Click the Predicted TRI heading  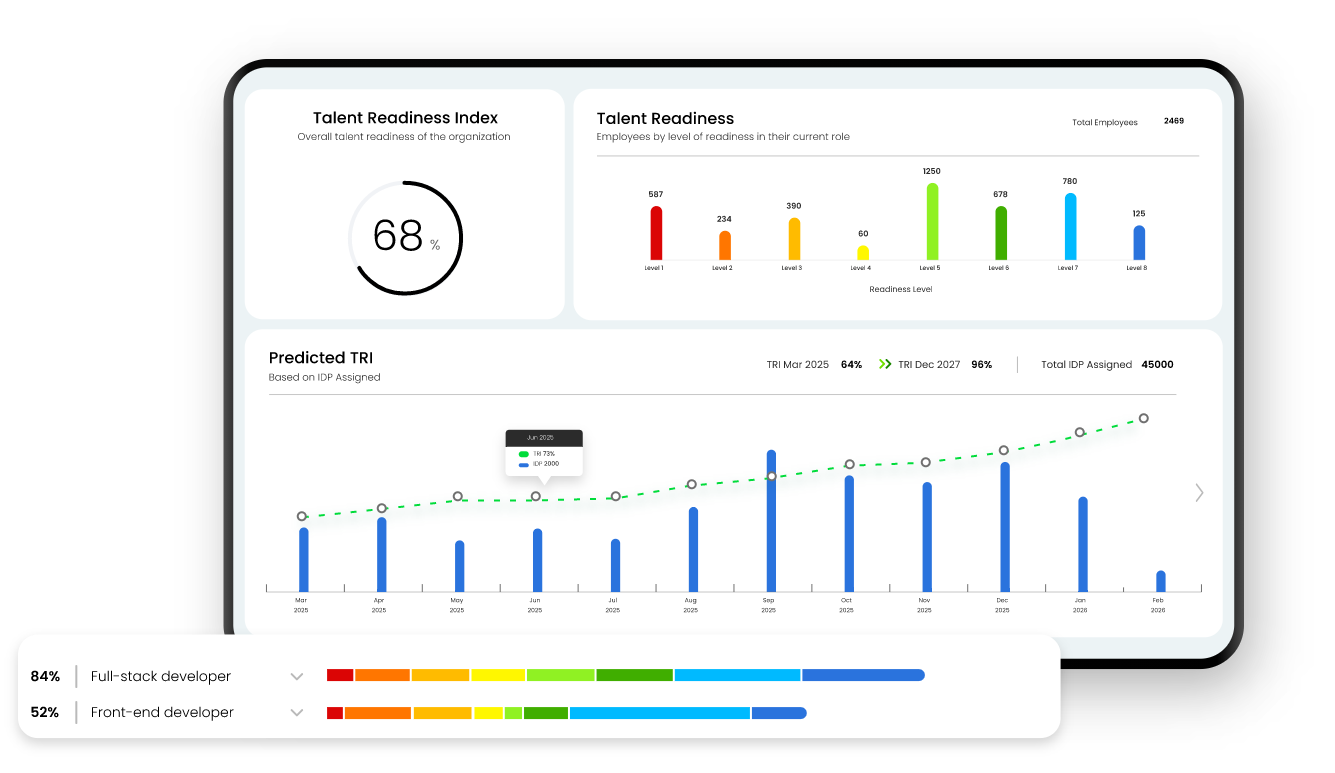click(x=321, y=358)
